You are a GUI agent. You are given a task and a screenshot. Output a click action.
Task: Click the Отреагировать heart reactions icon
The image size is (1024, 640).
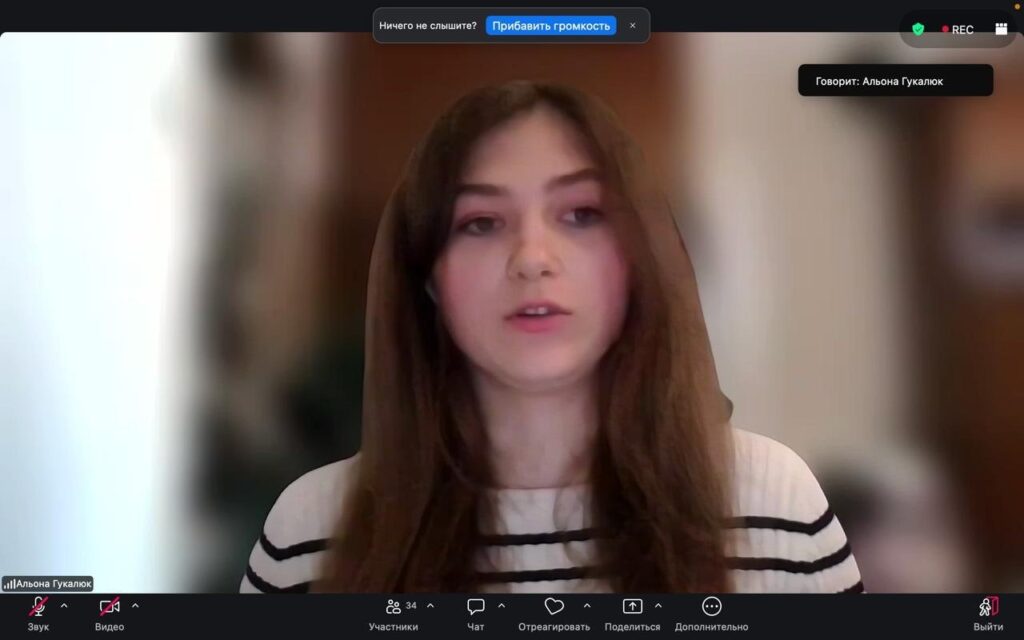pos(554,607)
